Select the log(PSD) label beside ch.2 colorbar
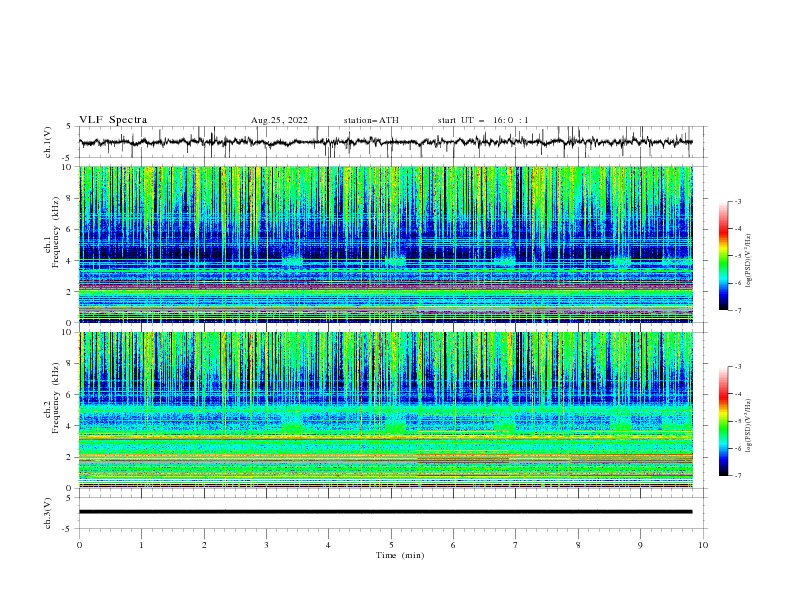The width and height of the screenshot is (792, 612). [x=749, y=426]
